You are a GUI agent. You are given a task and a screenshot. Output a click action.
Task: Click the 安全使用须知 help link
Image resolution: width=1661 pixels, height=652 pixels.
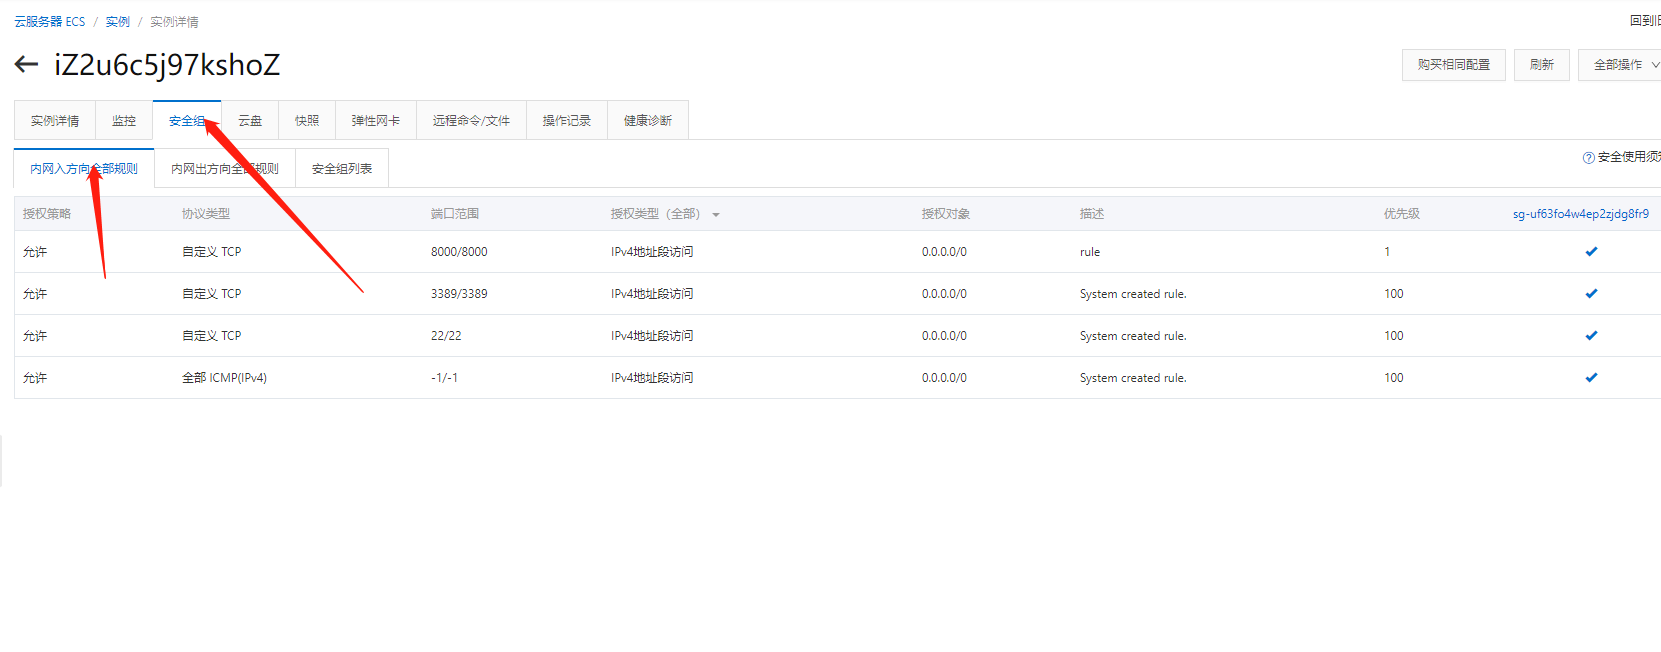click(1629, 157)
